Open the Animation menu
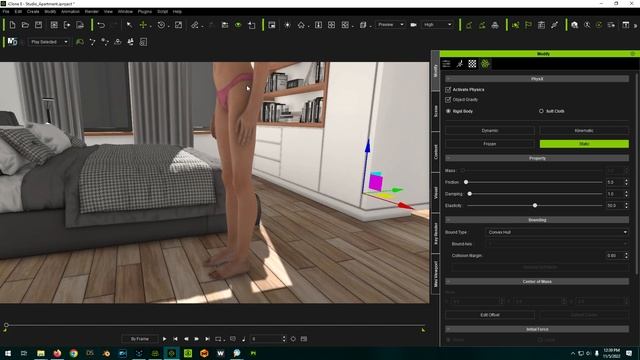 70,12
